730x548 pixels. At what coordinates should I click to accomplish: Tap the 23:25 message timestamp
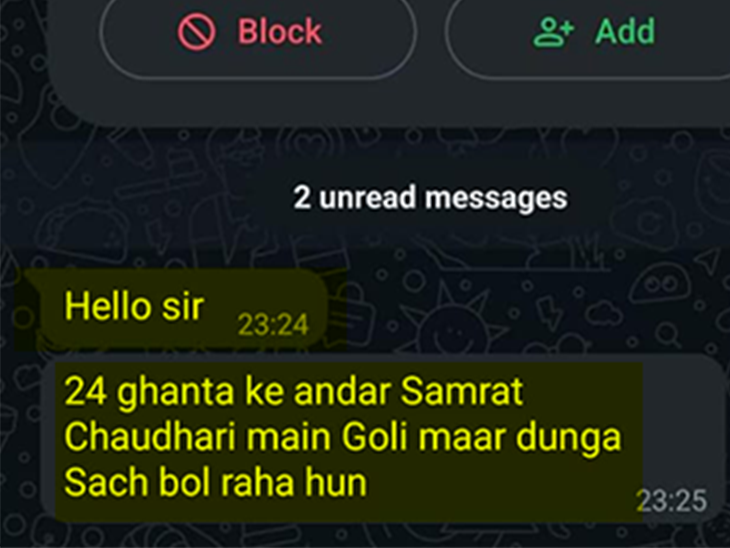pyautogui.click(x=672, y=501)
